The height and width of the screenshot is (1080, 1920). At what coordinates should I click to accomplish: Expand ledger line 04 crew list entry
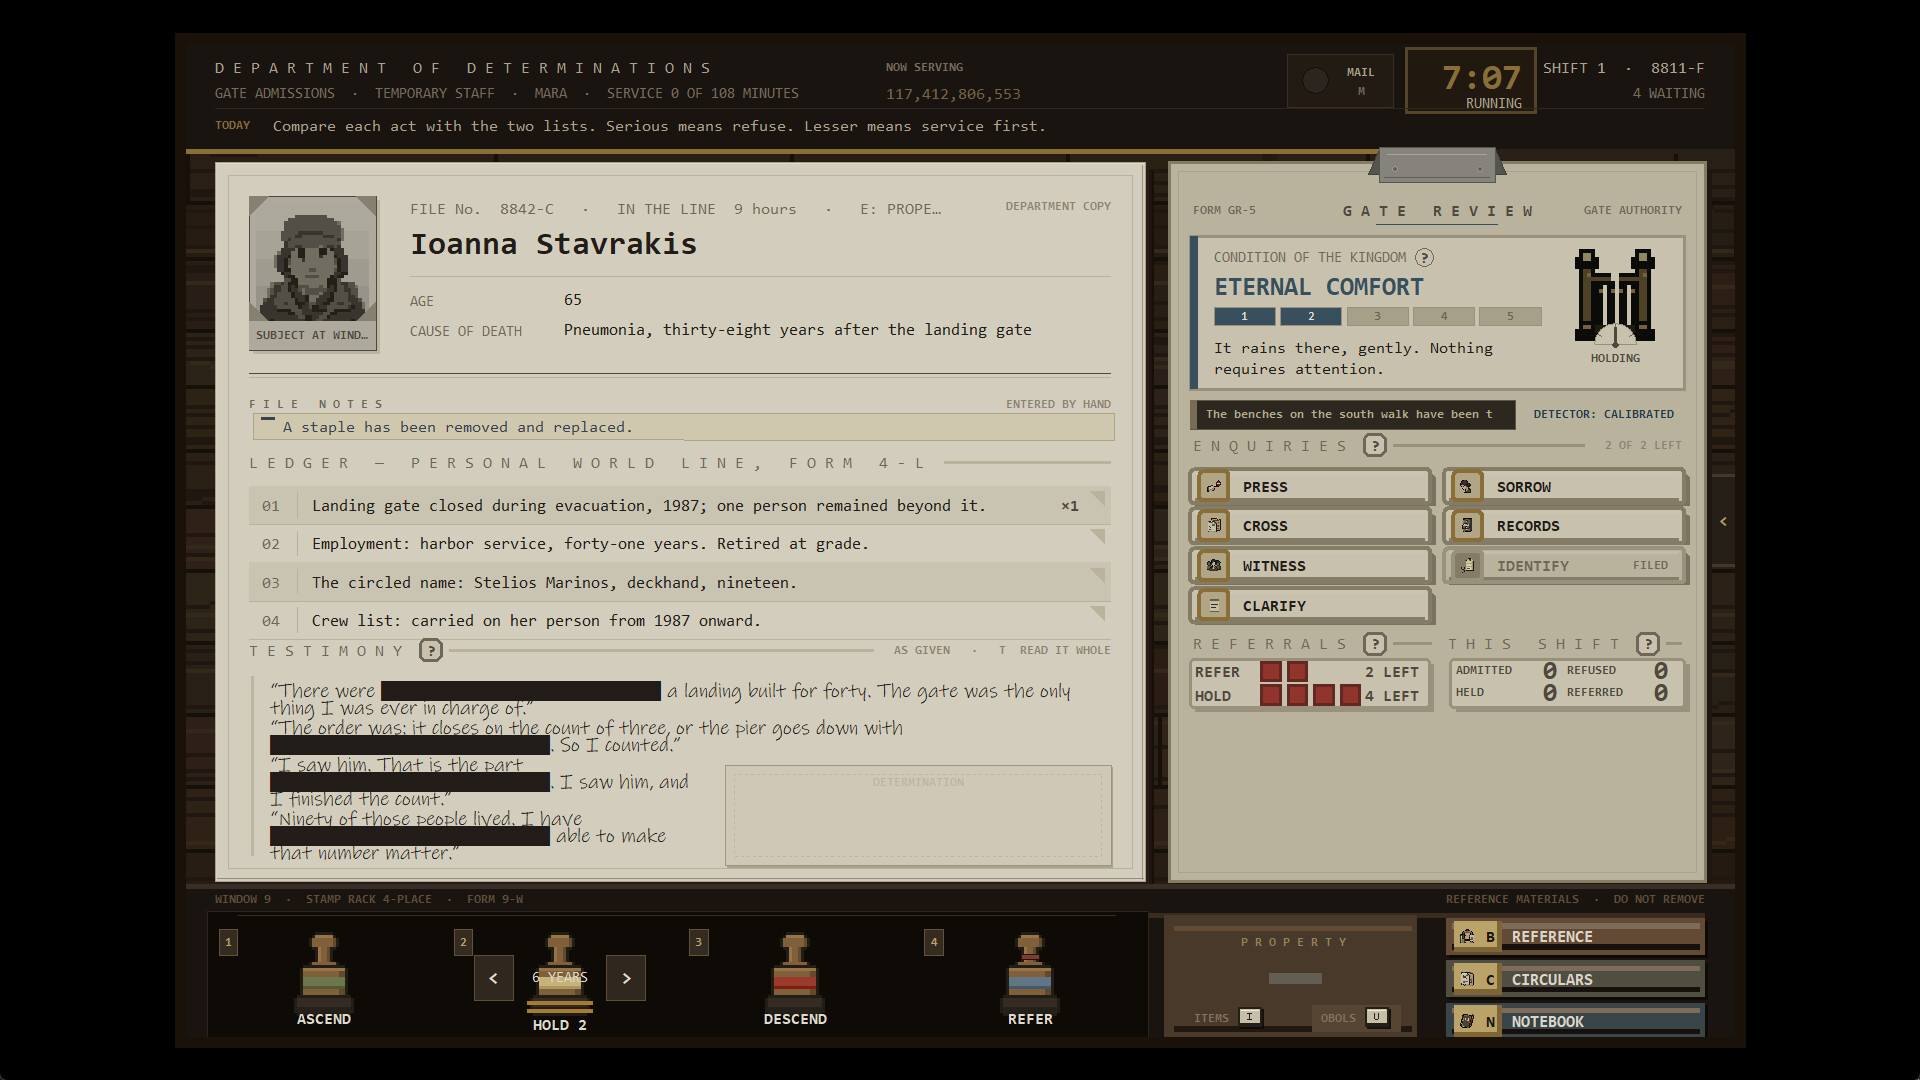679,621
